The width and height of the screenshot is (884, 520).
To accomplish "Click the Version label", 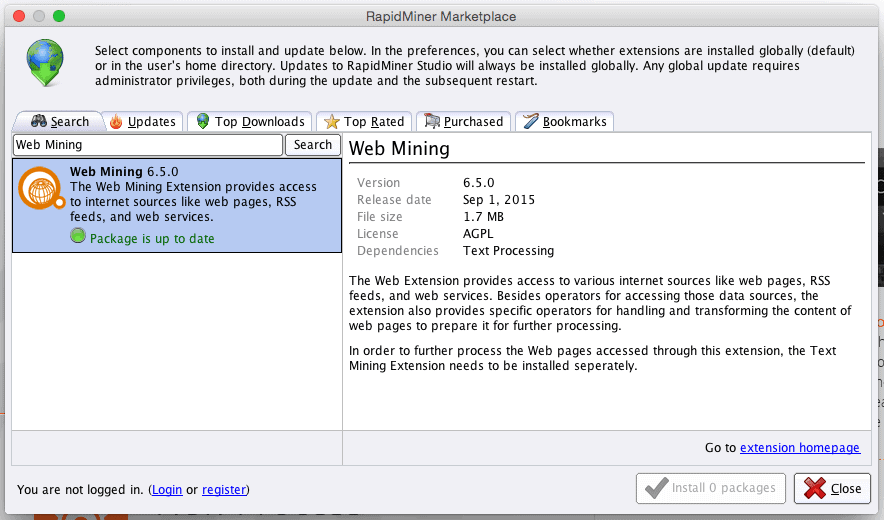I will tap(378, 183).
